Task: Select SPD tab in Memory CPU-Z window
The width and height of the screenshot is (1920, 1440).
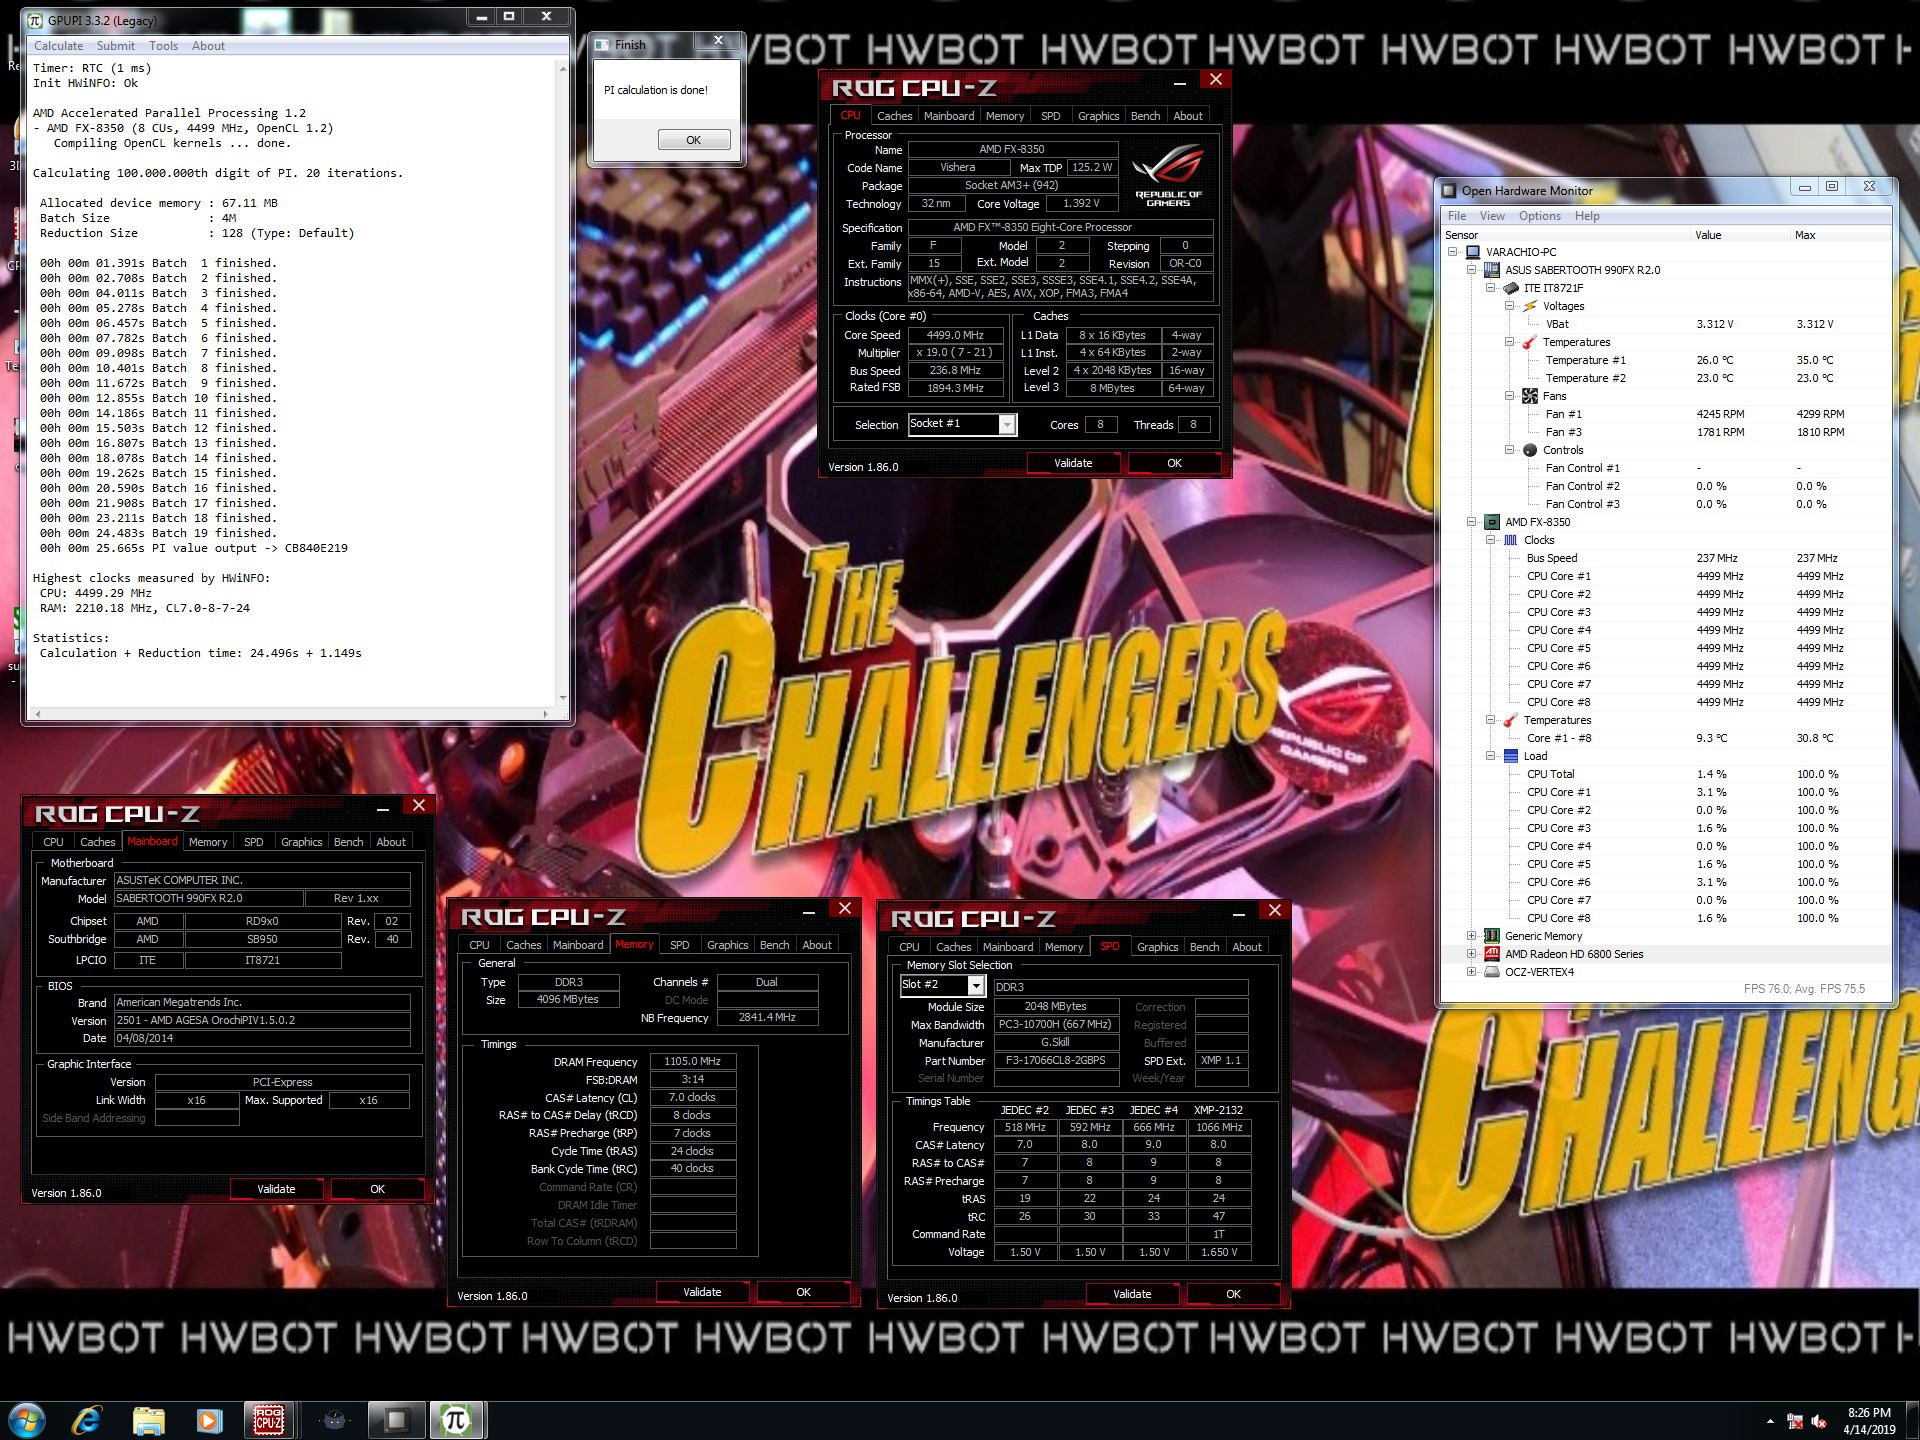Action: [x=679, y=945]
